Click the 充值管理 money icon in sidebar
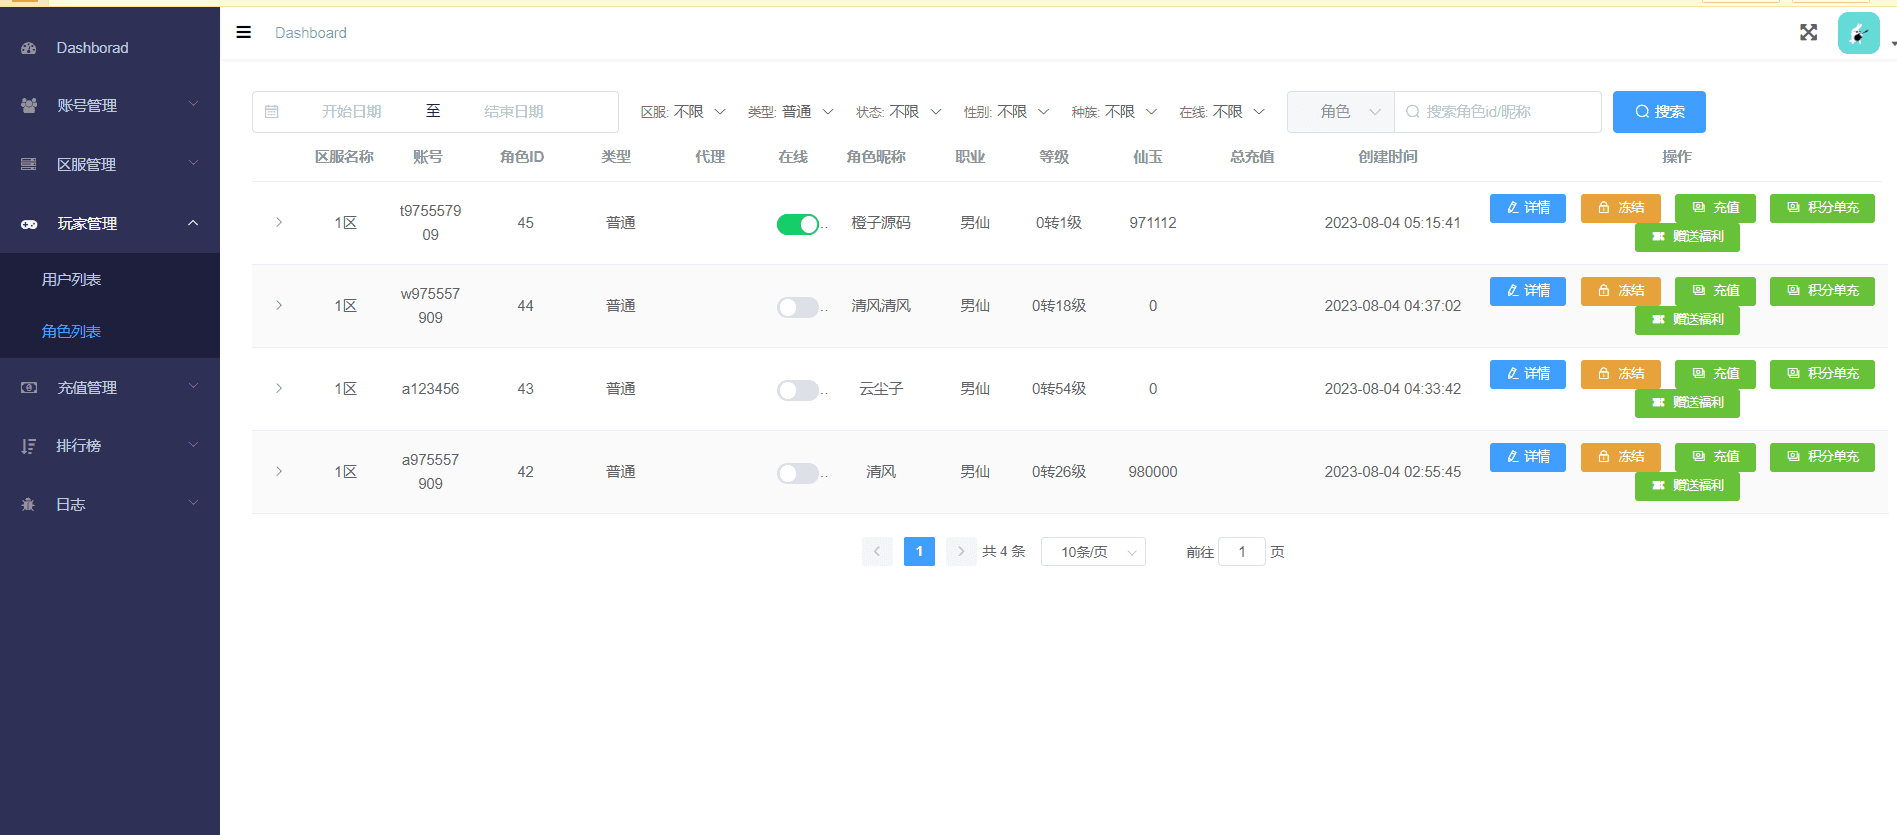The image size is (1897, 835). [29, 388]
